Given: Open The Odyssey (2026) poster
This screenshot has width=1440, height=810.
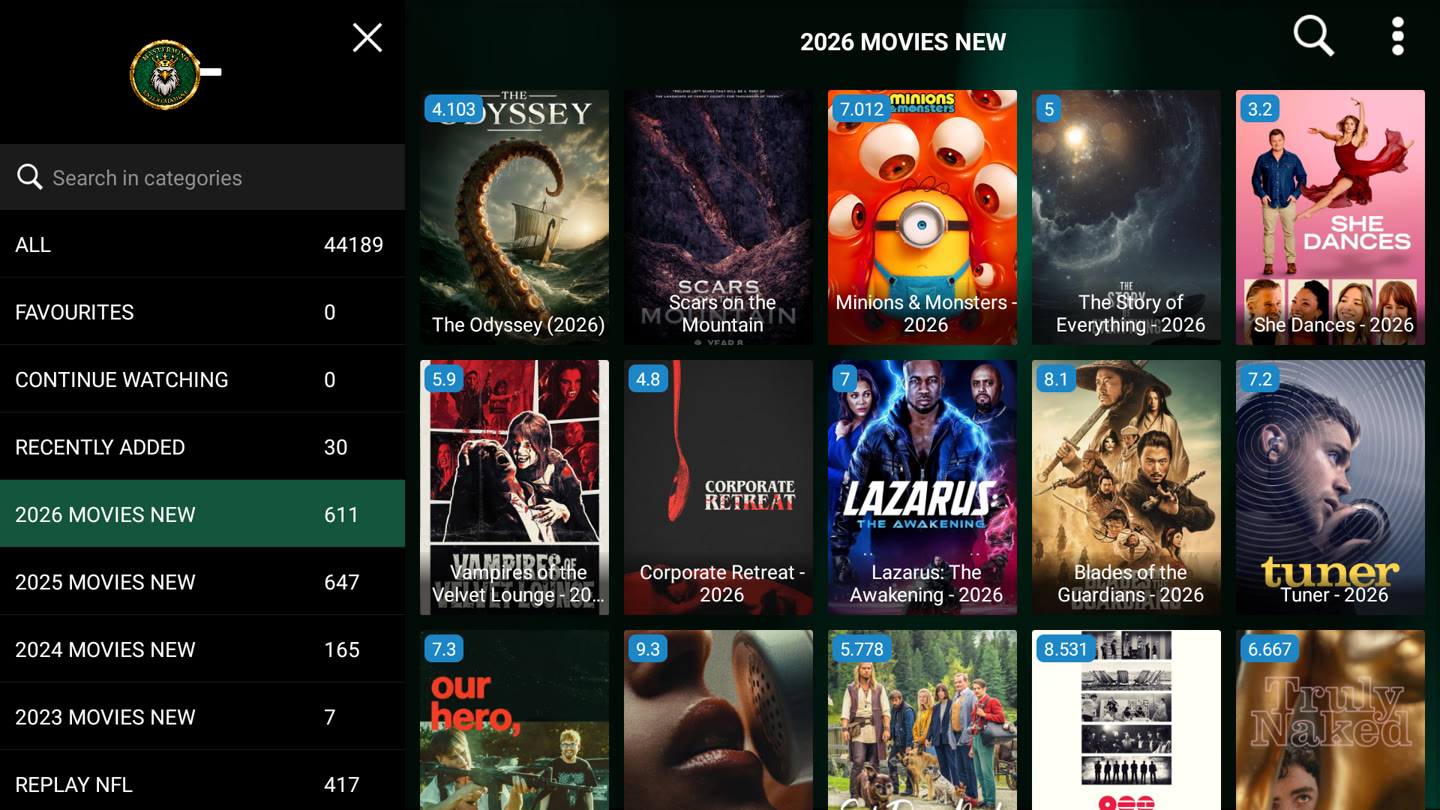Looking at the screenshot, I should click(514, 218).
